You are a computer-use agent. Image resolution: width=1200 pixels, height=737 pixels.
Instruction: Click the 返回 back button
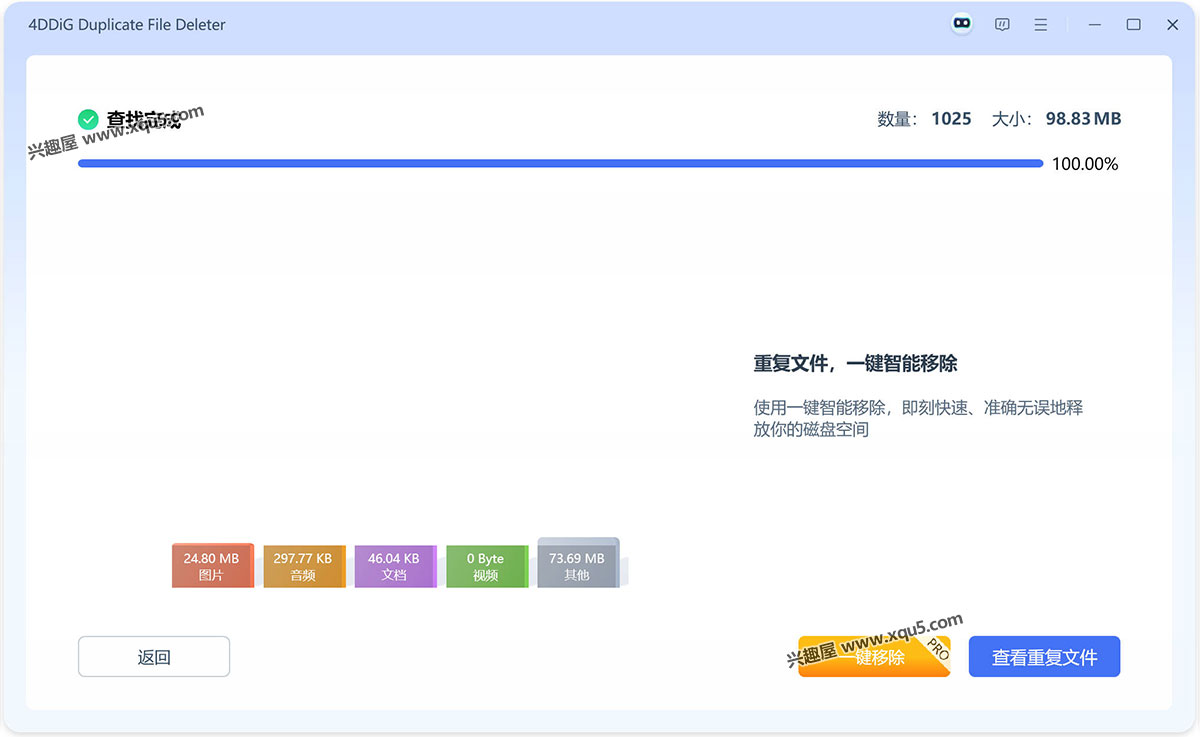coord(154,657)
